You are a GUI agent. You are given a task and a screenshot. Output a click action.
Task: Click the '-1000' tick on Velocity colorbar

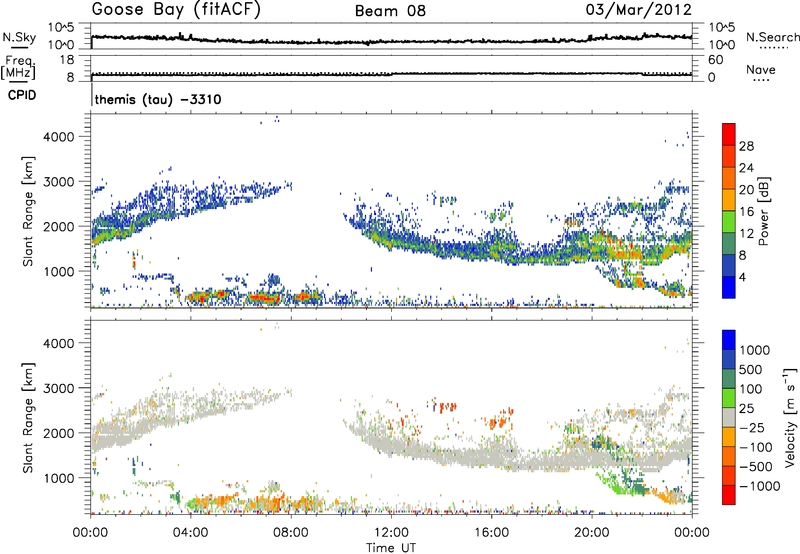pos(759,486)
